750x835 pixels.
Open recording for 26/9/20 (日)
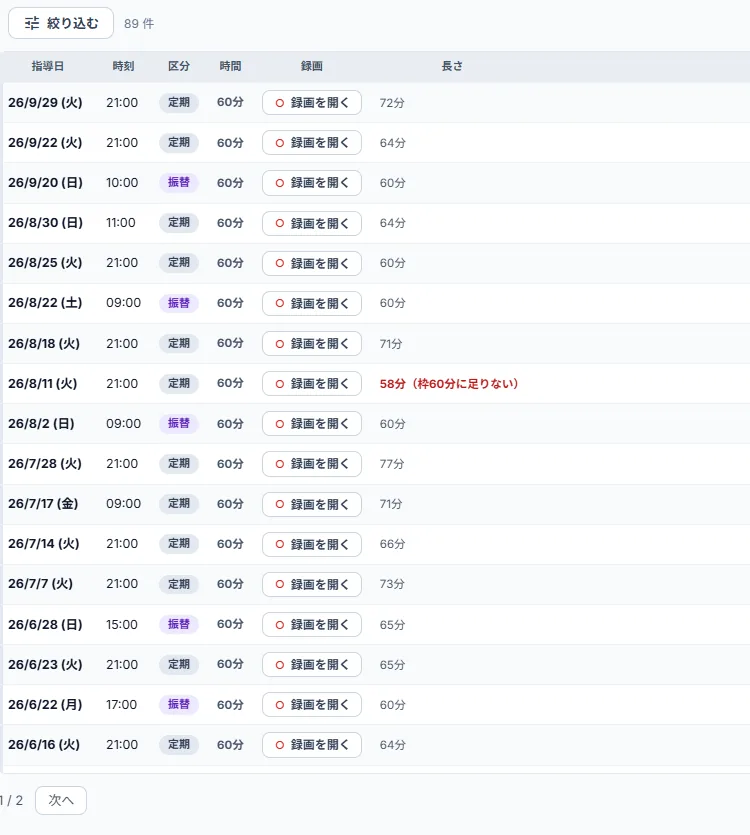pos(312,183)
